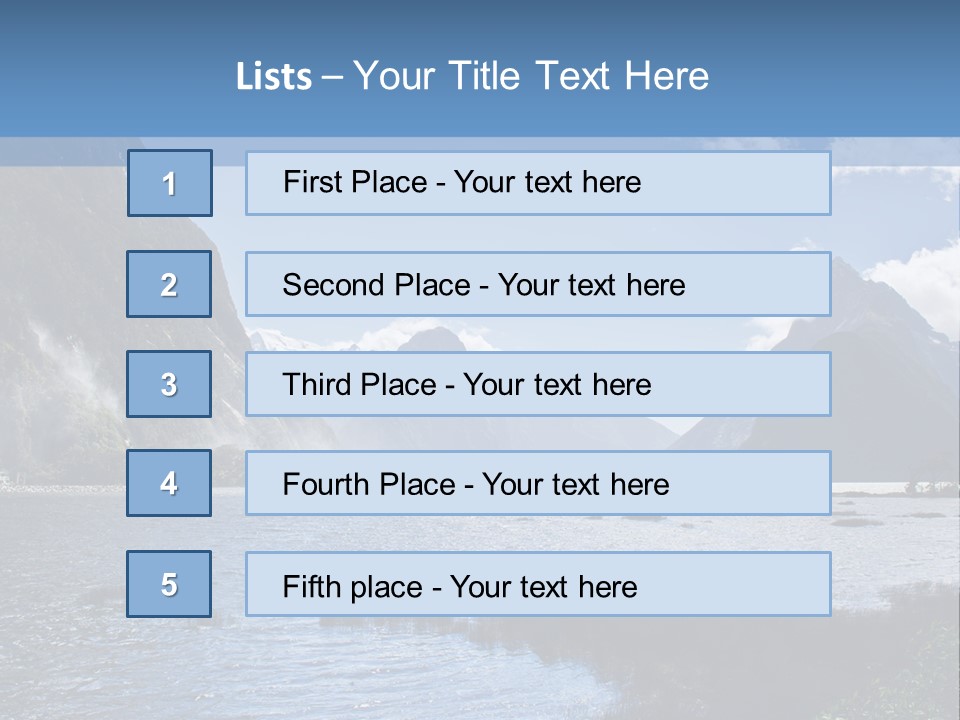Select the Fourth Place text bar
The image size is (960, 720).
[538, 483]
